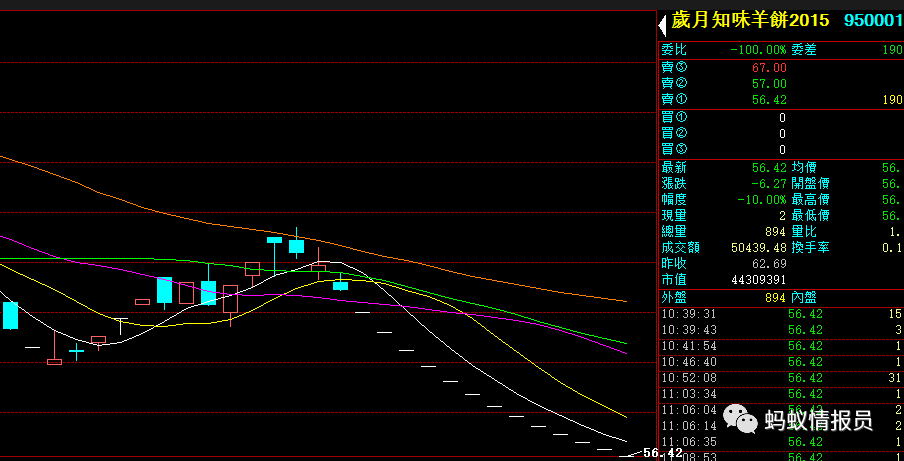Click the 外盤 label
Image resolution: width=904 pixels, height=461 pixels.
(675, 298)
